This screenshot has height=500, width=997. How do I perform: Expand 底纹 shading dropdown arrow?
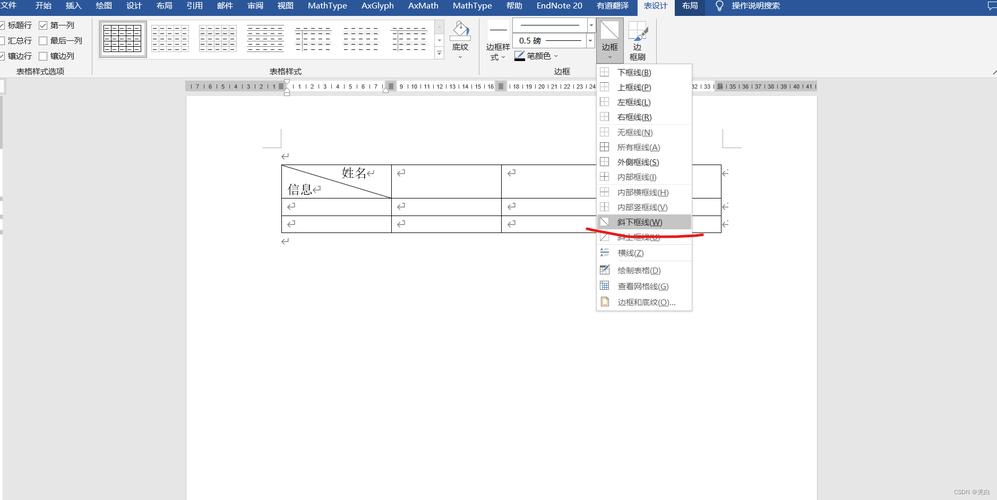tap(460, 57)
